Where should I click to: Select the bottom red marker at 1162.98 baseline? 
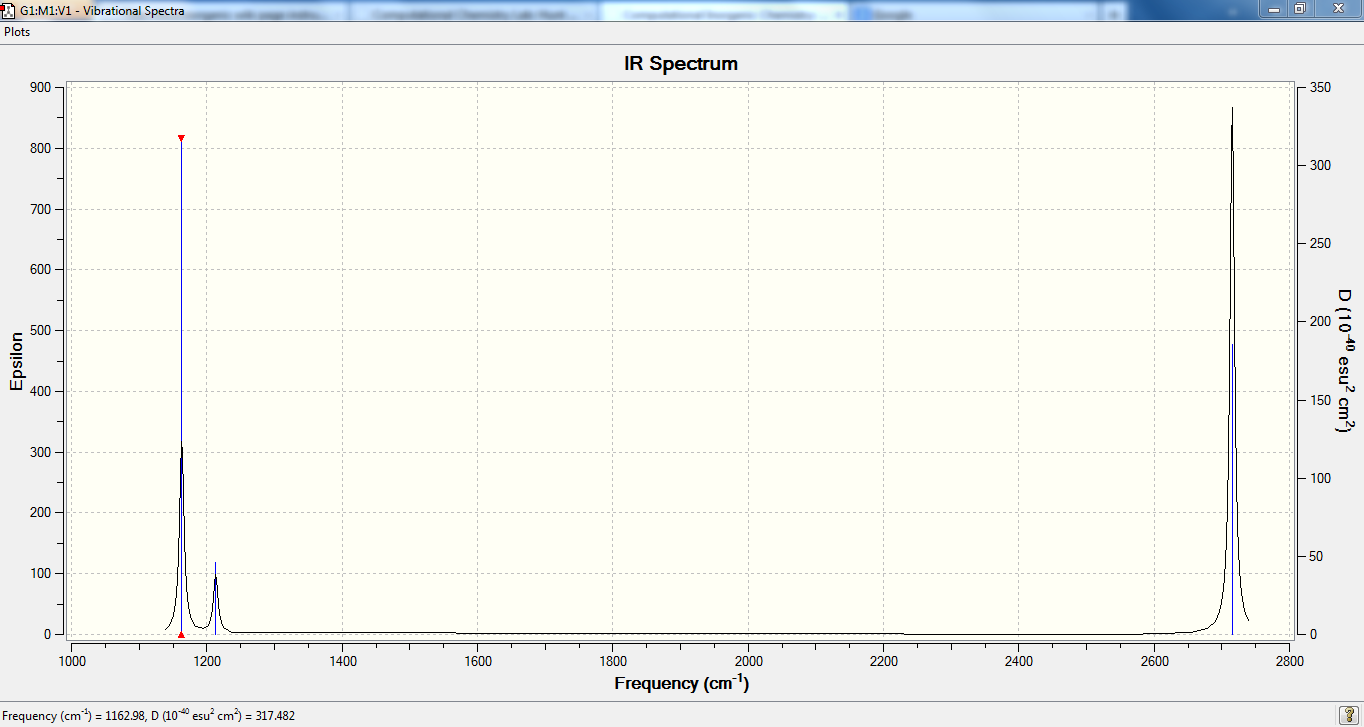181,634
